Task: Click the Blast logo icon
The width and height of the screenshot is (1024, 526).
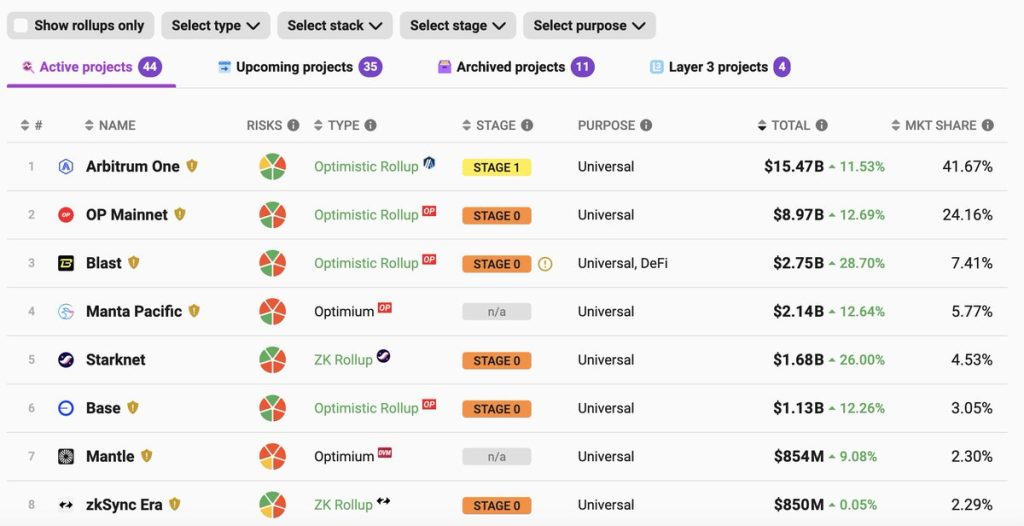Action: click(66, 263)
